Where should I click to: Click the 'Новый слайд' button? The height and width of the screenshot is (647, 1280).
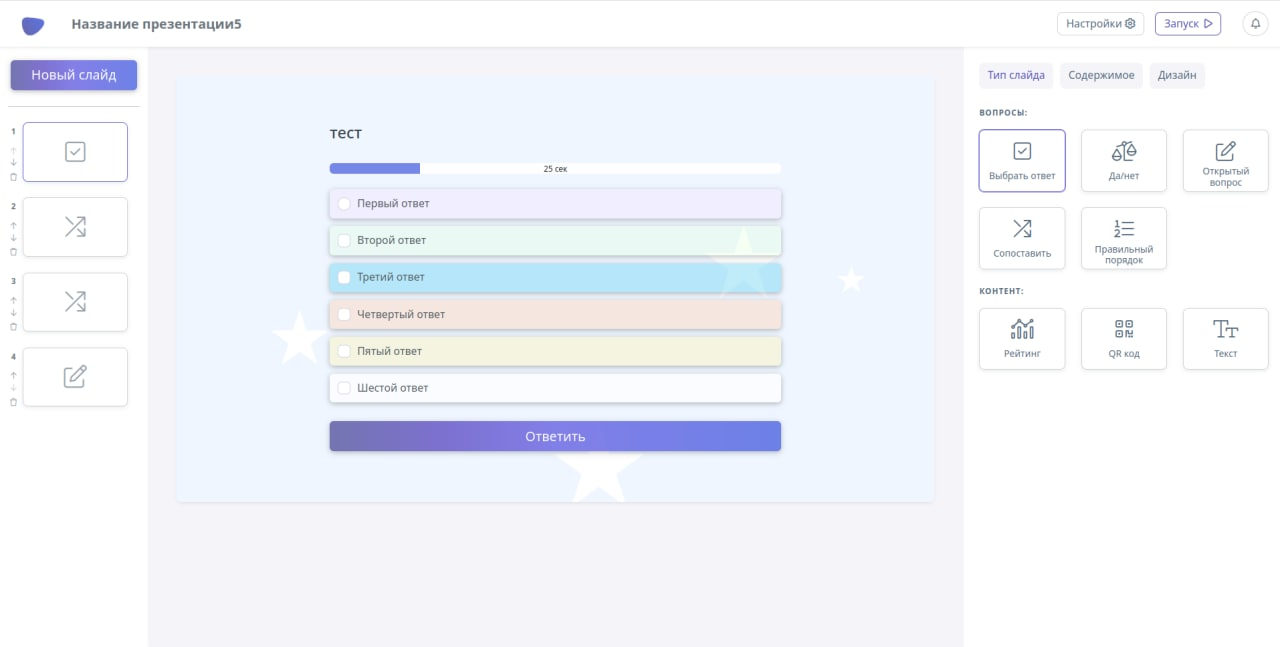(x=74, y=75)
